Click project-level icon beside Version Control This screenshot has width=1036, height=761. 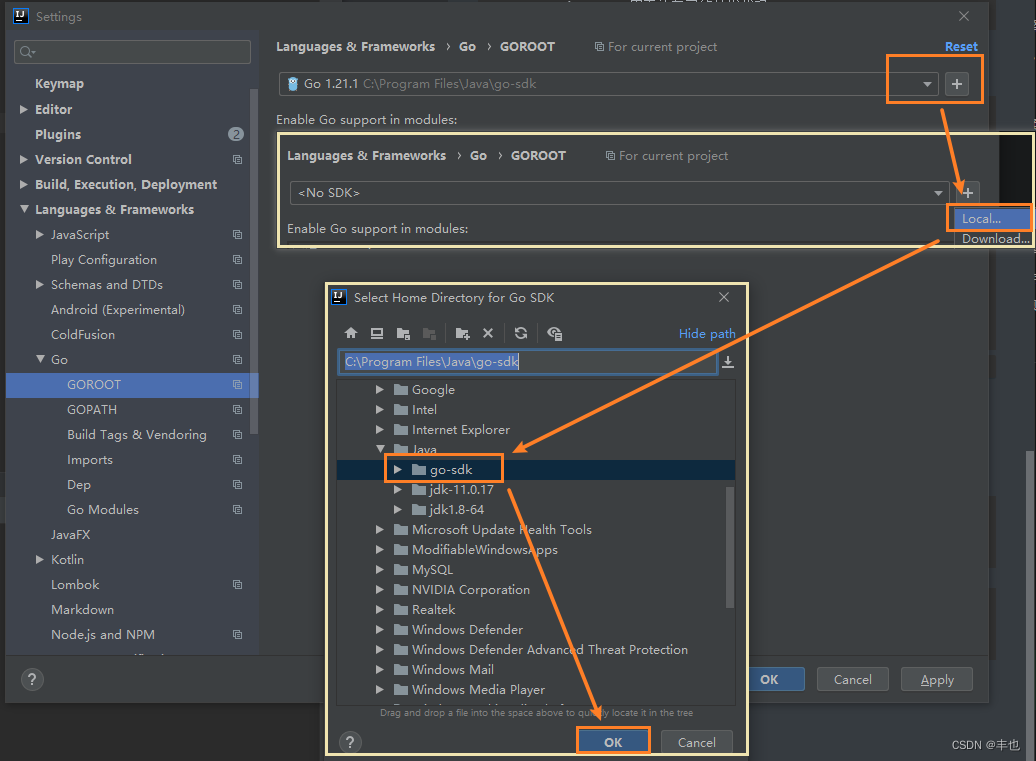[237, 159]
